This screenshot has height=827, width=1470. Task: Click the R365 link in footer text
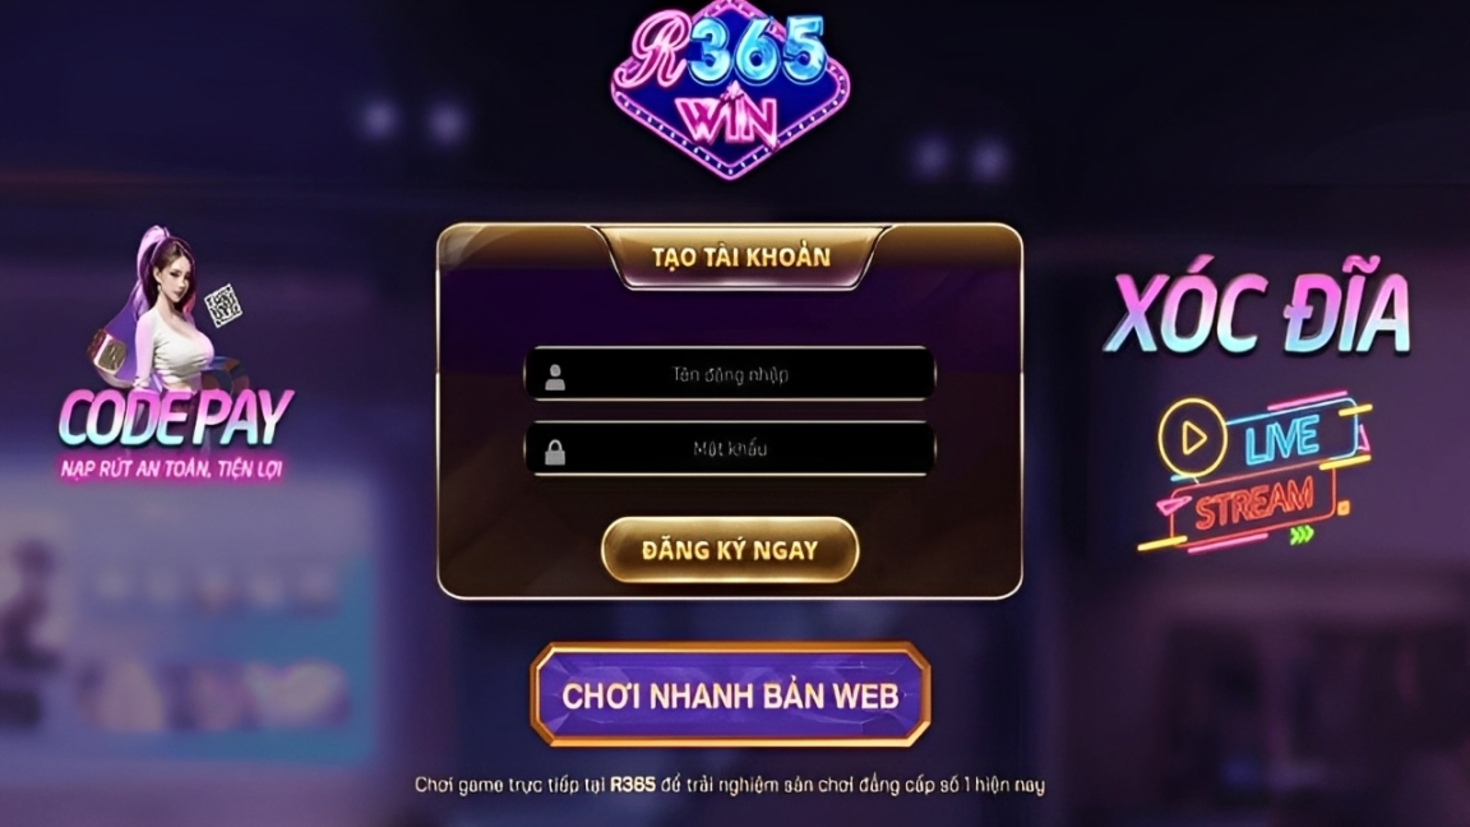[x=633, y=784]
